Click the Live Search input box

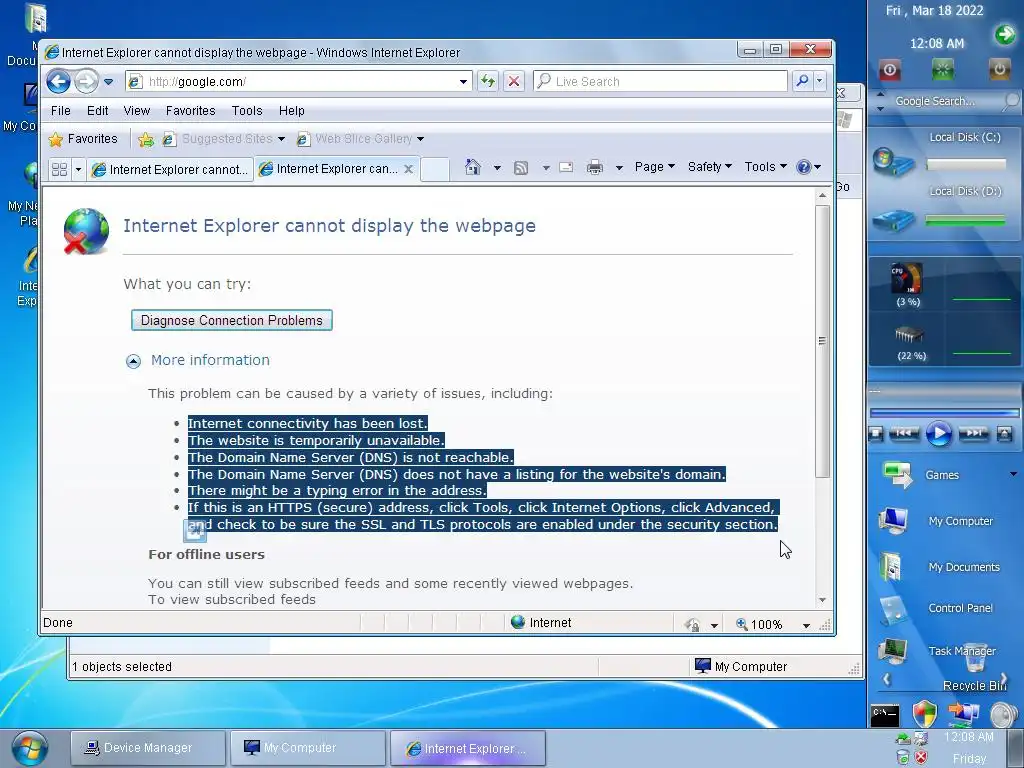[661, 82]
